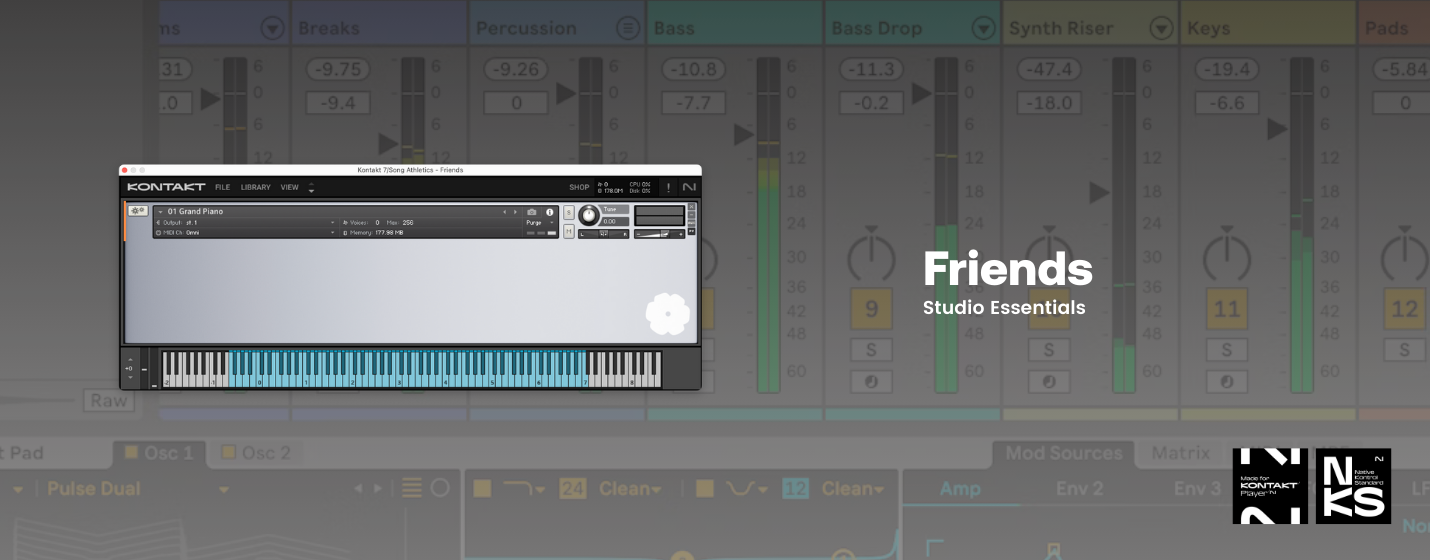The width and height of the screenshot is (1430, 560).
Task: Click the Native Instruments logo icon
Action: coord(688,187)
